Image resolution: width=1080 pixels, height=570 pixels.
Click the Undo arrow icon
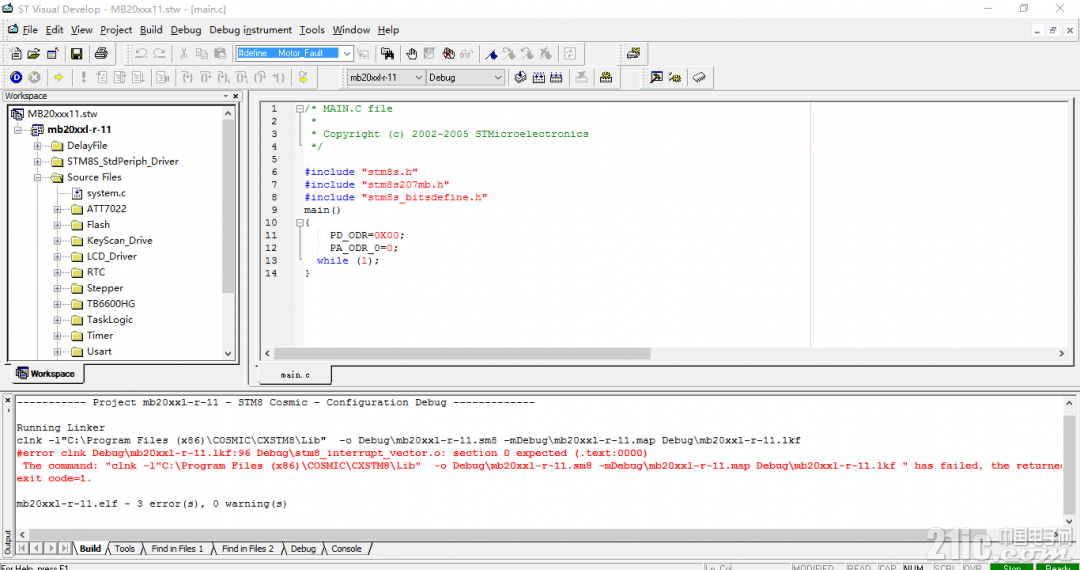(141, 53)
